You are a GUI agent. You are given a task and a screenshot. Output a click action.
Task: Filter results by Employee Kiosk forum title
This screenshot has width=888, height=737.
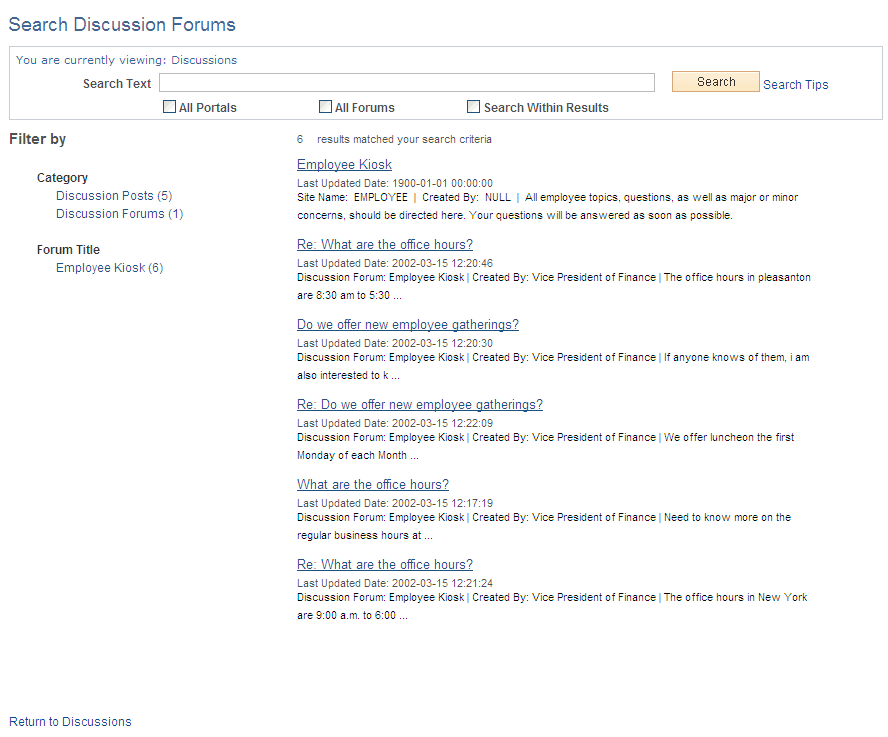pos(109,267)
